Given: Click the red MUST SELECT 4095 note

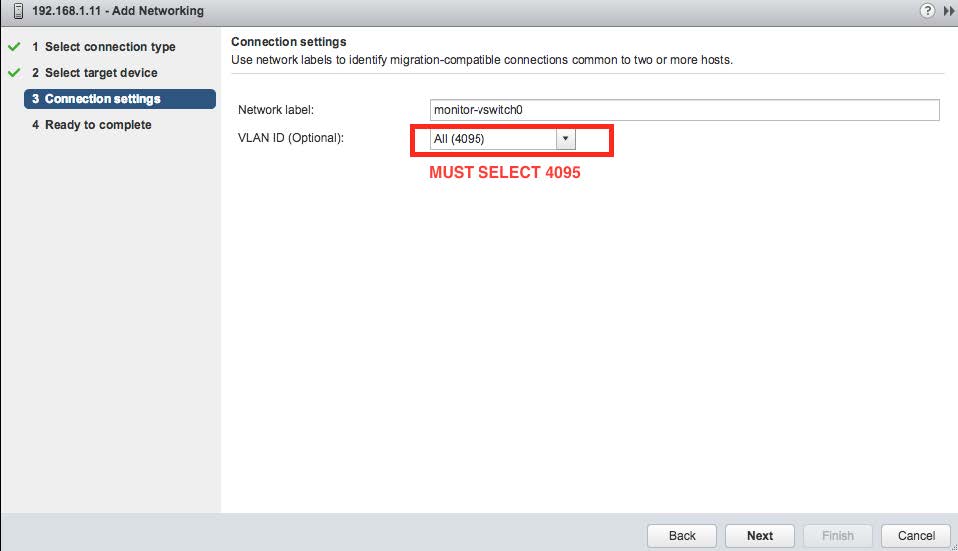Looking at the screenshot, I should point(504,172).
